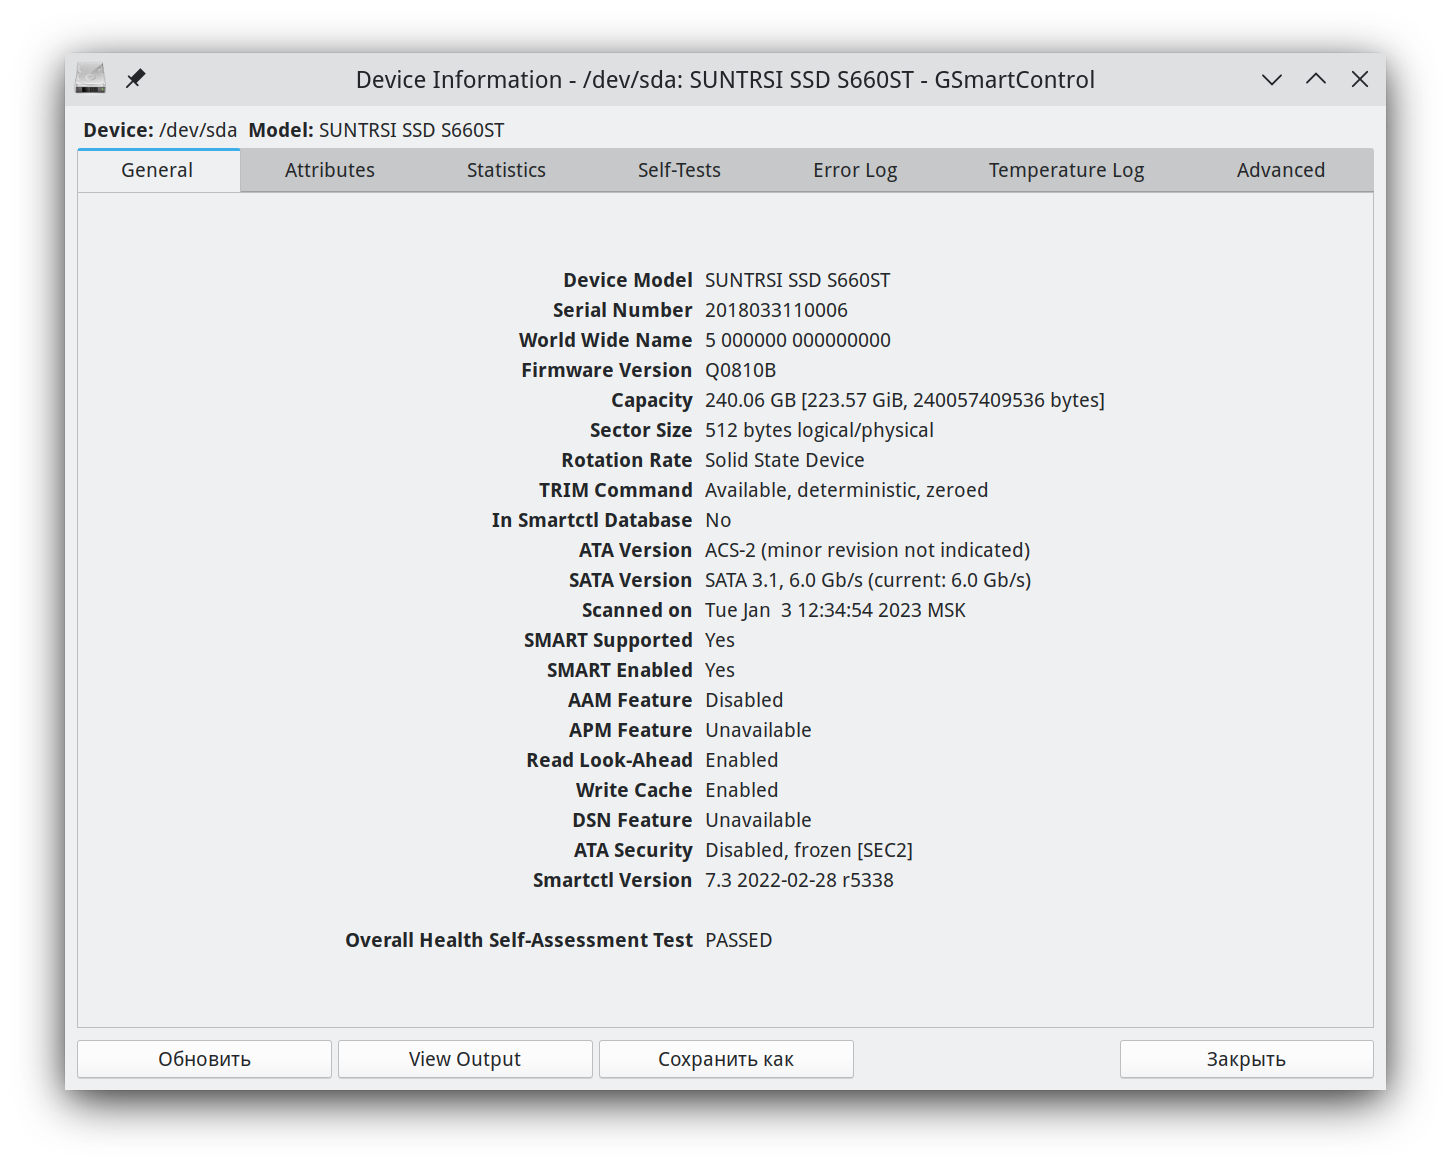Image resolution: width=1451 pixels, height=1167 pixels.
Task: Go to the Self-Tests tab
Action: (x=679, y=170)
